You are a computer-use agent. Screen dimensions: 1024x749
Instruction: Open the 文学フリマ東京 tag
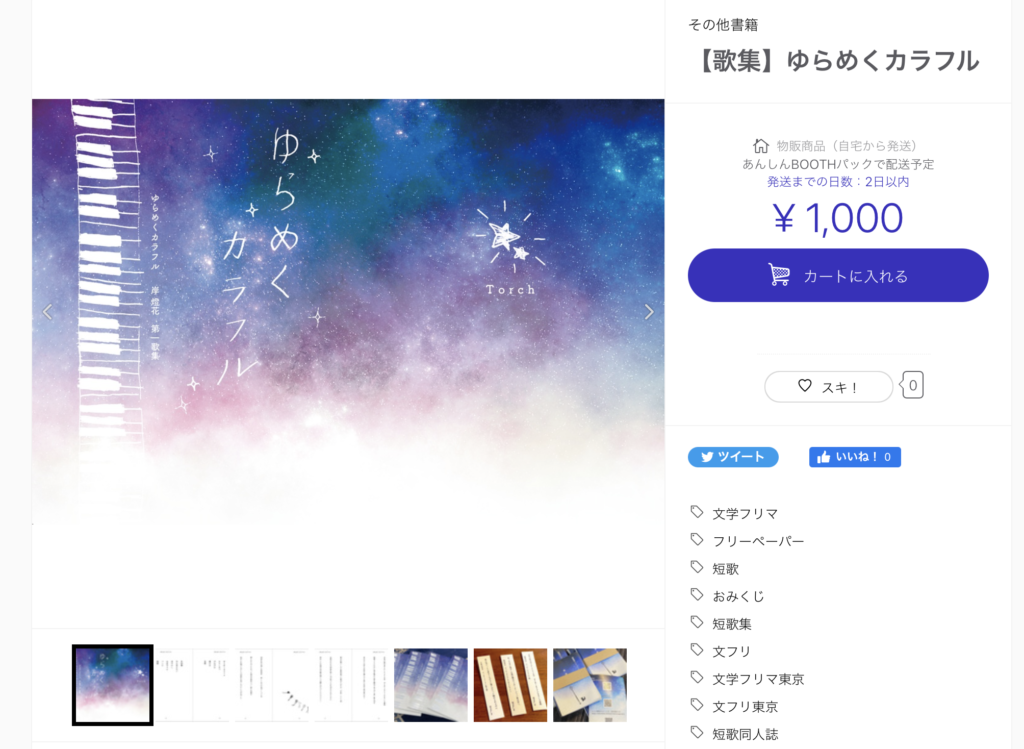pyautogui.click(x=758, y=679)
